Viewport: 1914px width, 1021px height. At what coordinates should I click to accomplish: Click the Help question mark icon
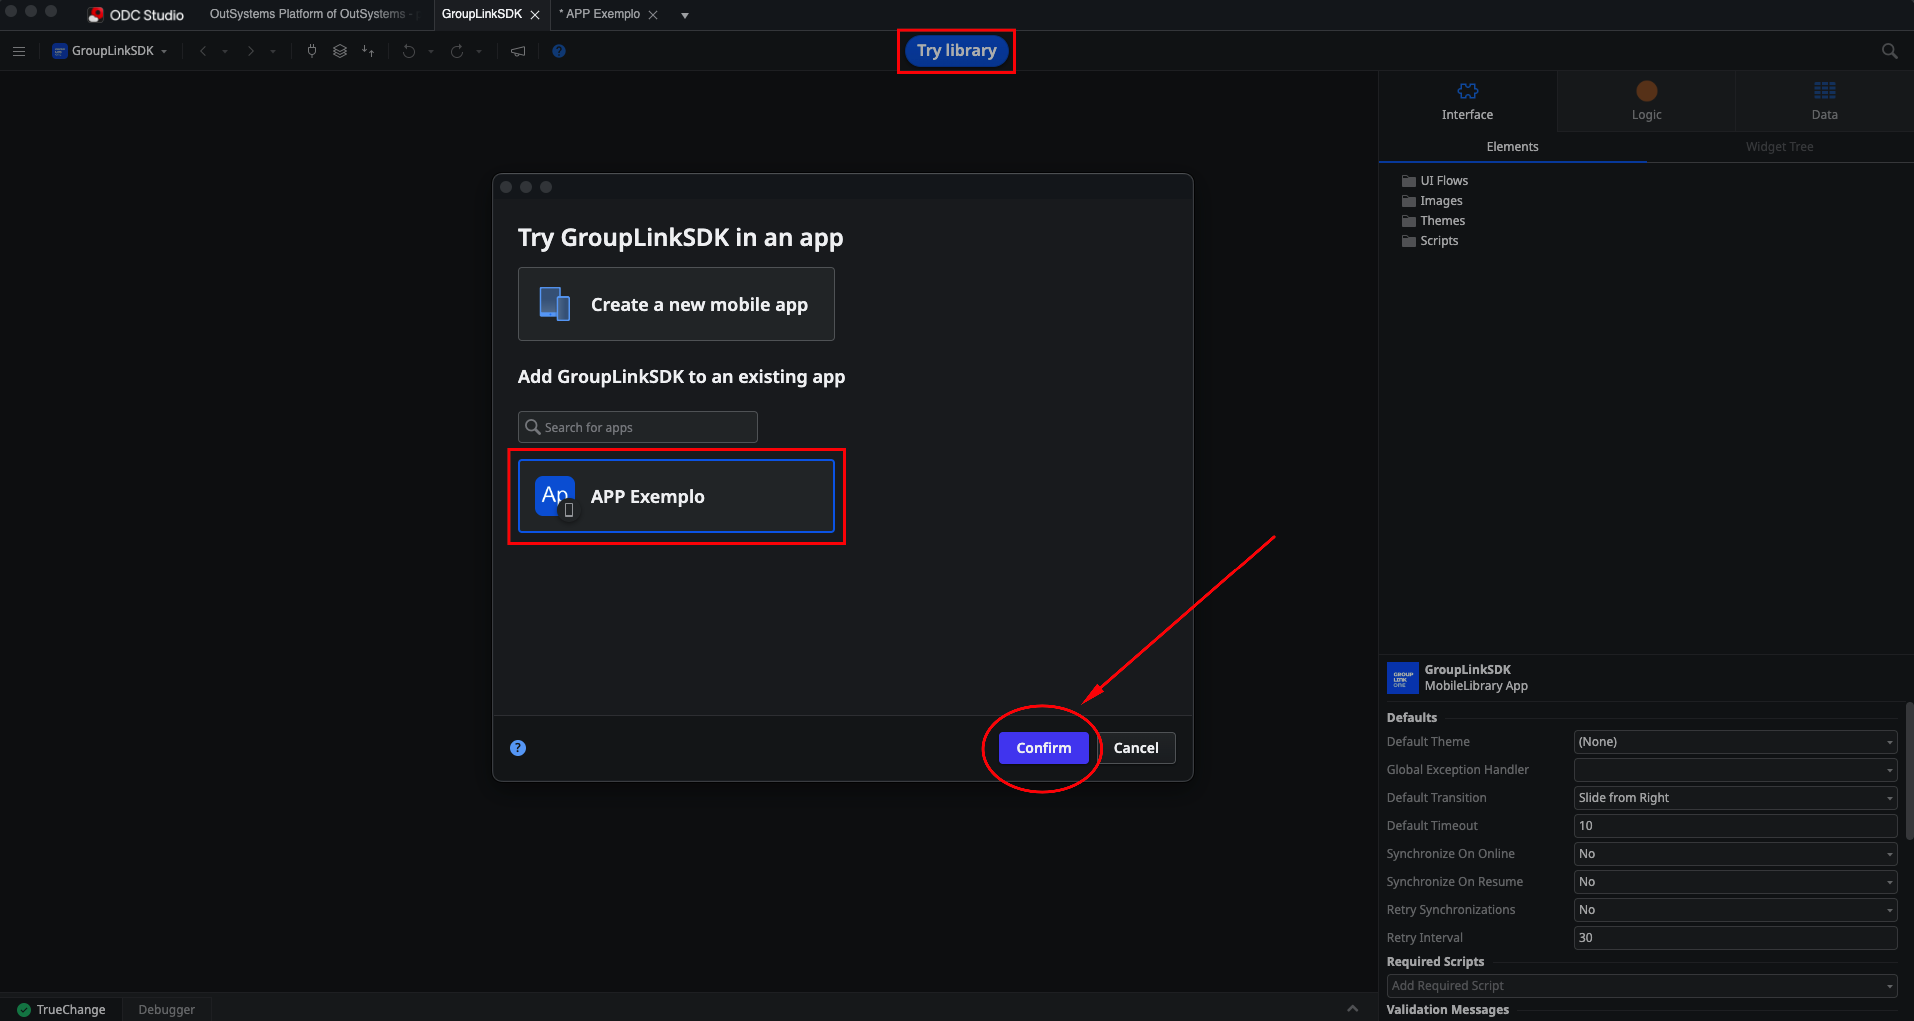[x=560, y=50]
